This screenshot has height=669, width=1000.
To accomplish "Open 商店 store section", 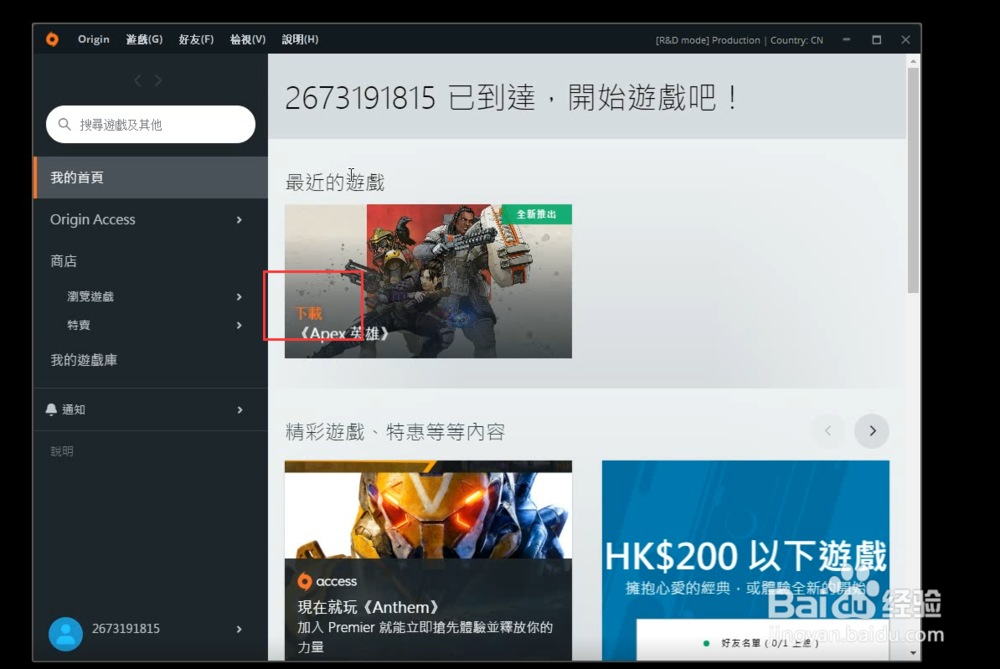I will point(63,261).
